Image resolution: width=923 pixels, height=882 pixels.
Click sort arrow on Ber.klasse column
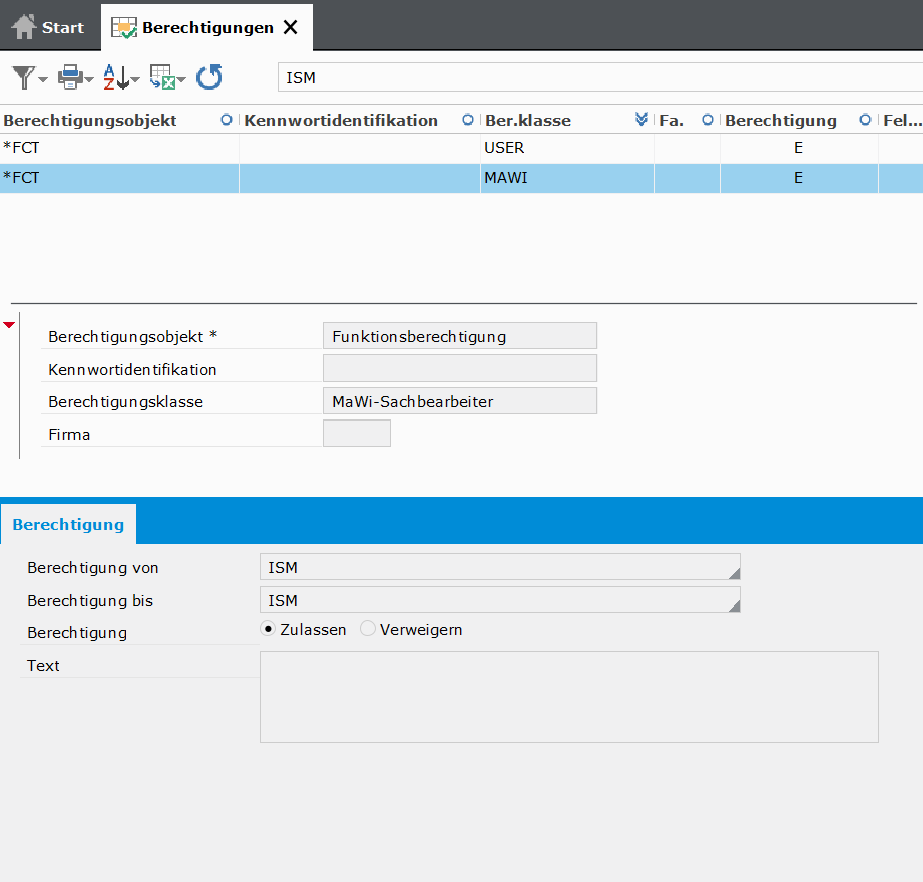pyautogui.click(x=642, y=120)
